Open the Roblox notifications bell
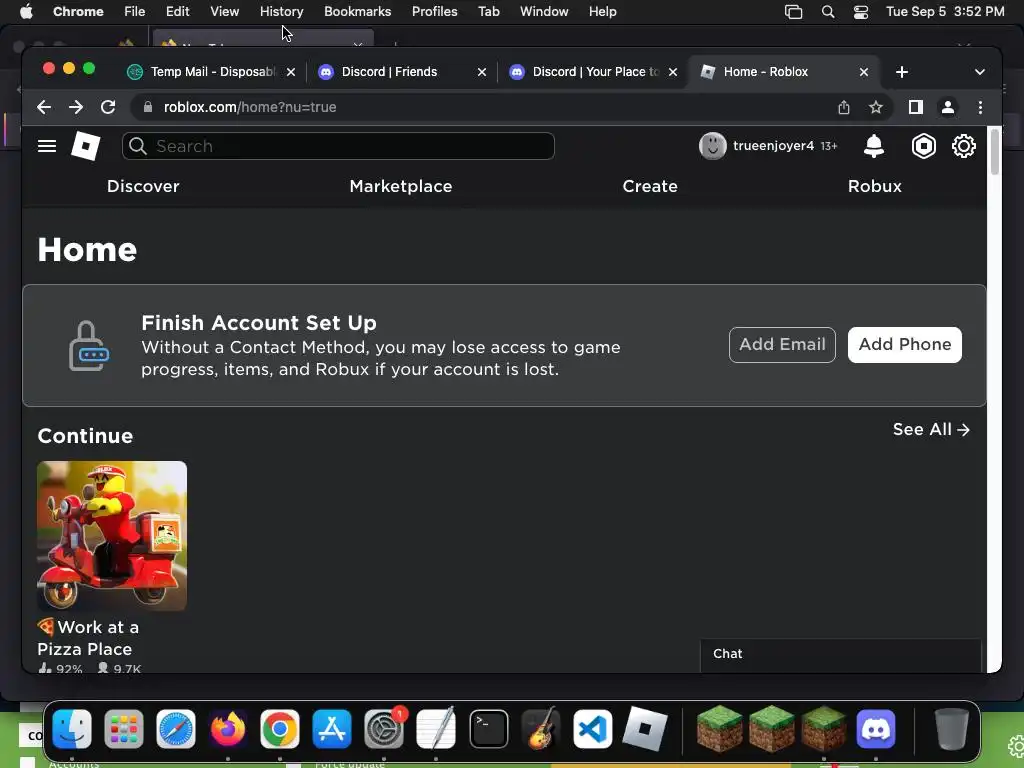 click(874, 146)
